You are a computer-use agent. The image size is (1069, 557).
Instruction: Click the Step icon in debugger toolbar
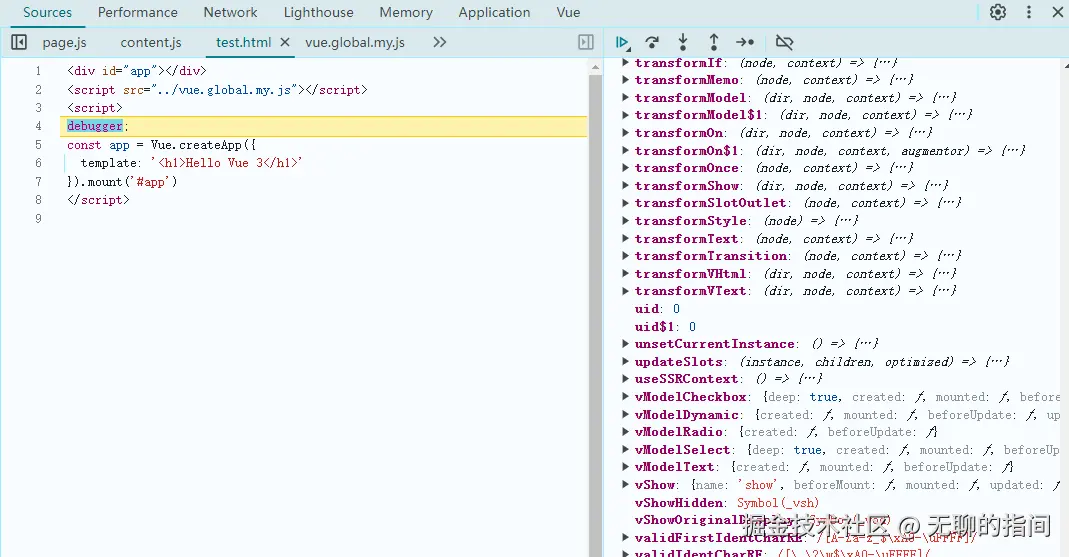click(745, 42)
